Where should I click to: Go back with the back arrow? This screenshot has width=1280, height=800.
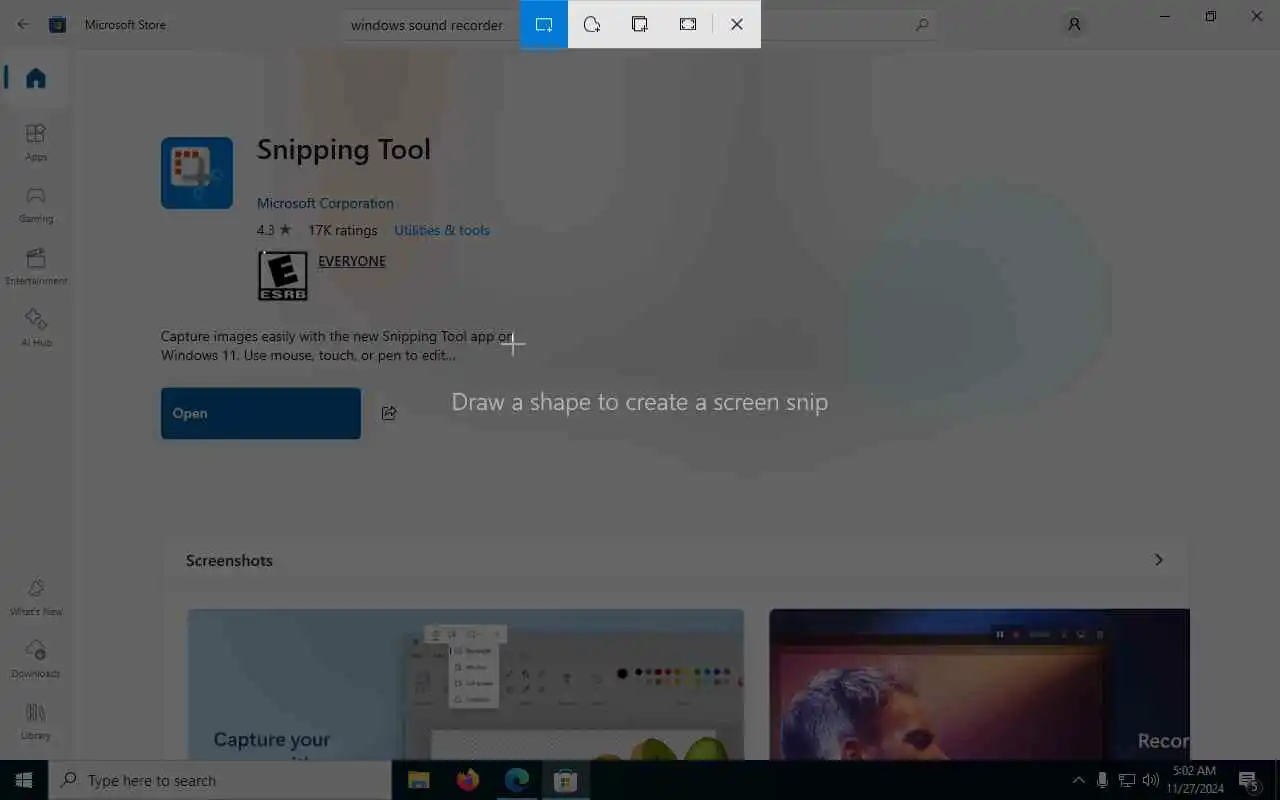23,24
